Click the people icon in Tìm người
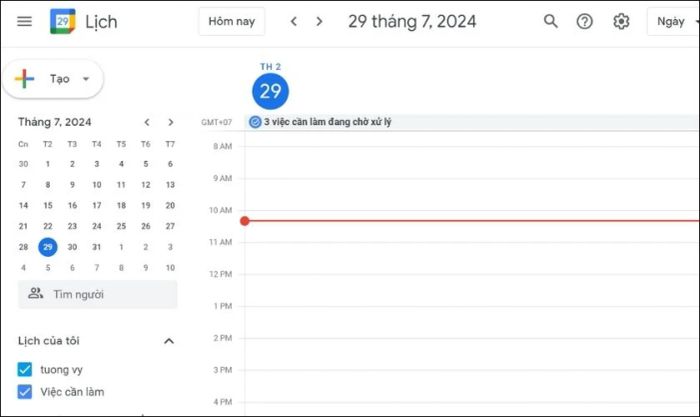Viewport: 700px width, 417px height. pyautogui.click(x=36, y=293)
